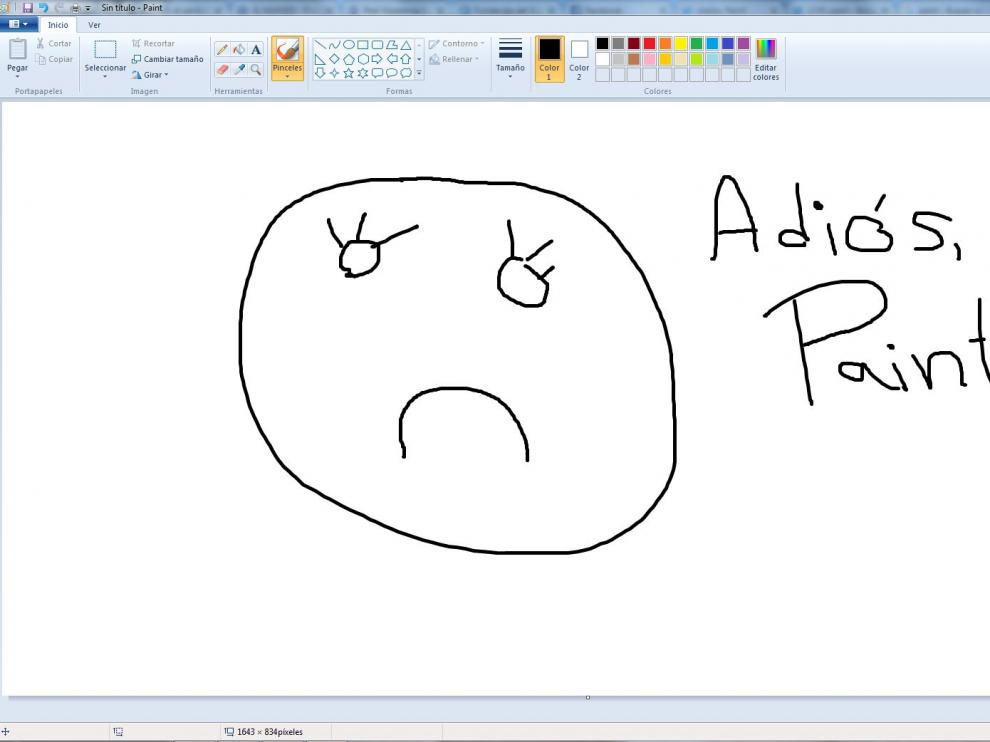Choose the Diamond shape
Viewport: 990px width, 742px height.
(334, 59)
